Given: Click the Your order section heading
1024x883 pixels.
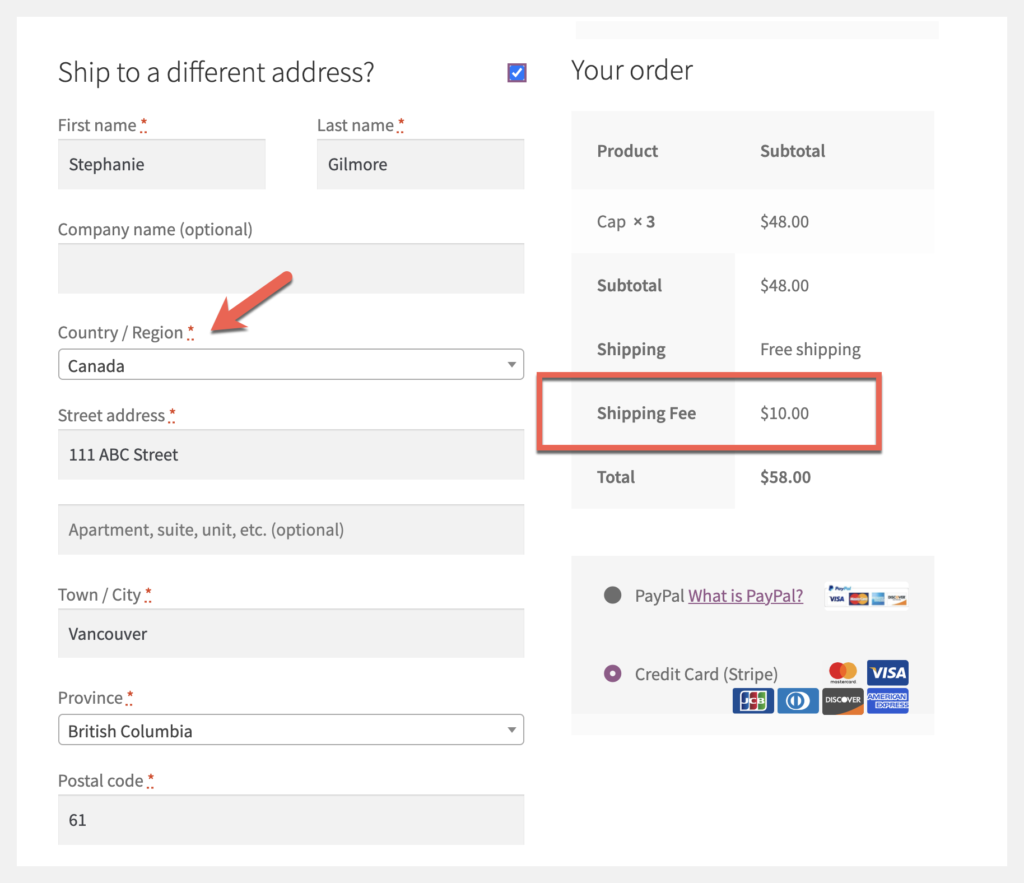Looking at the screenshot, I should pyautogui.click(x=632, y=70).
